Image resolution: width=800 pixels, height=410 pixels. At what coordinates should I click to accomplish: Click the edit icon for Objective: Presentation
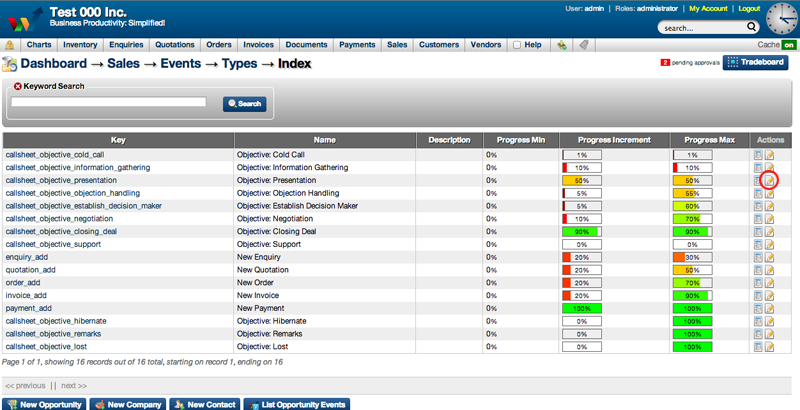pos(769,181)
